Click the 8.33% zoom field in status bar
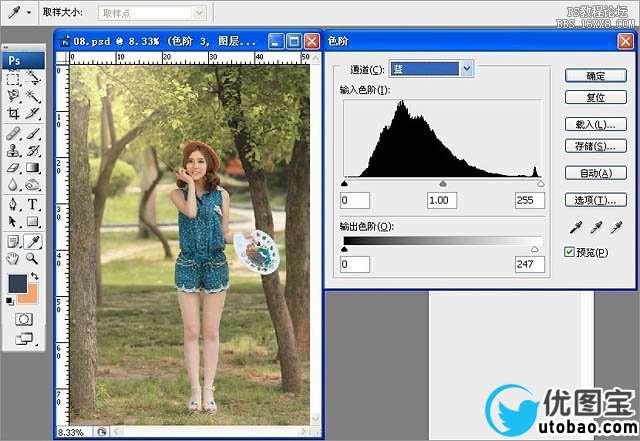 coord(73,432)
